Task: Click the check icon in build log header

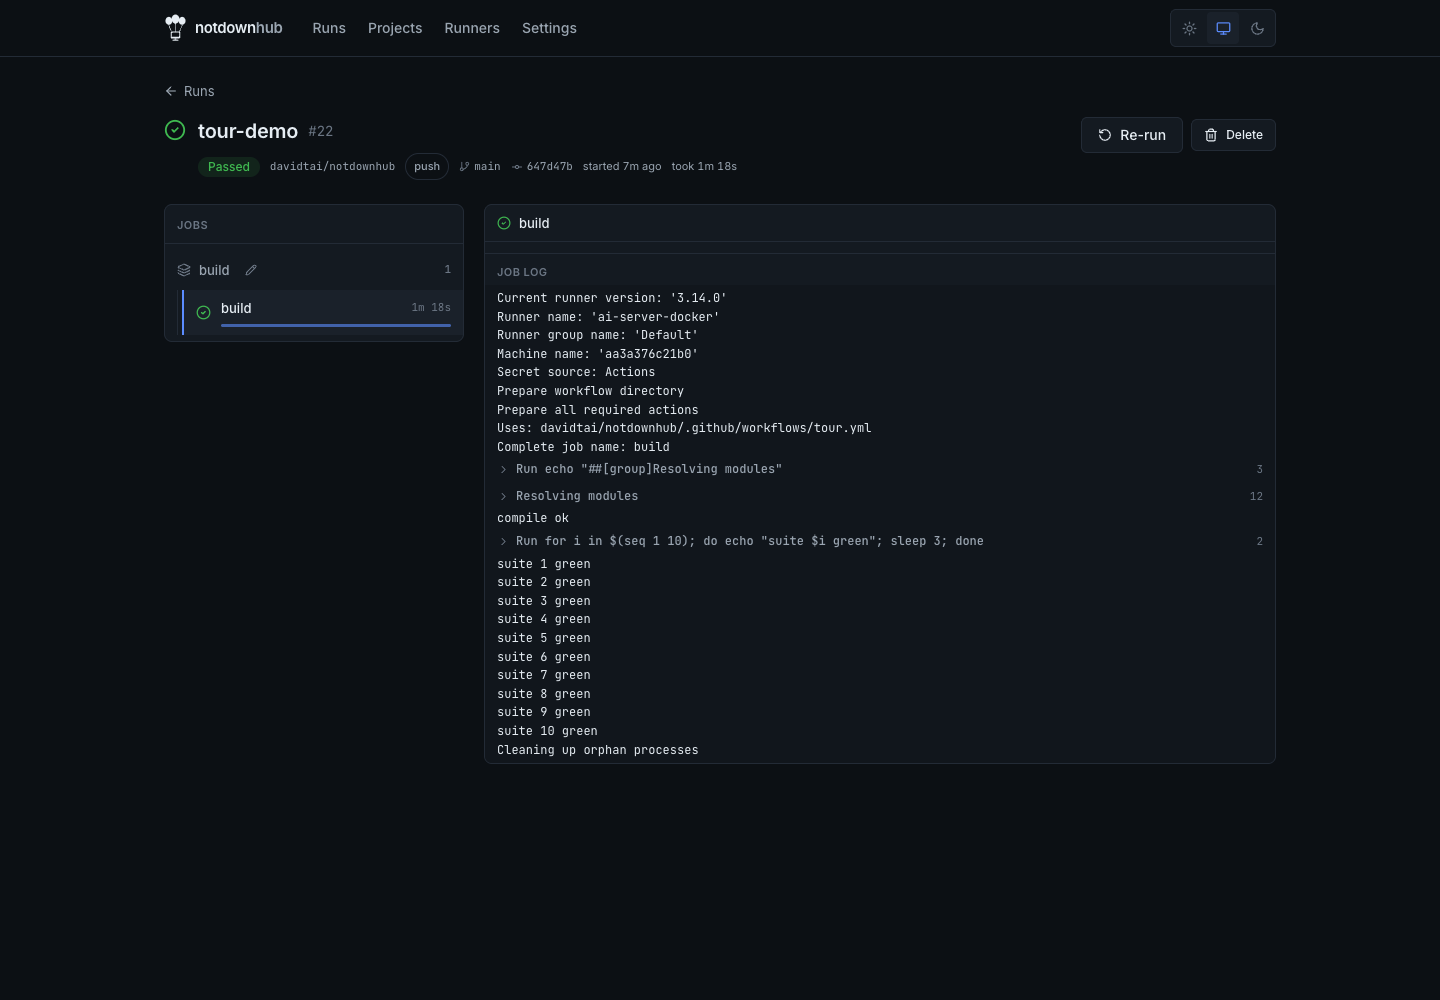Action: [504, 223]
